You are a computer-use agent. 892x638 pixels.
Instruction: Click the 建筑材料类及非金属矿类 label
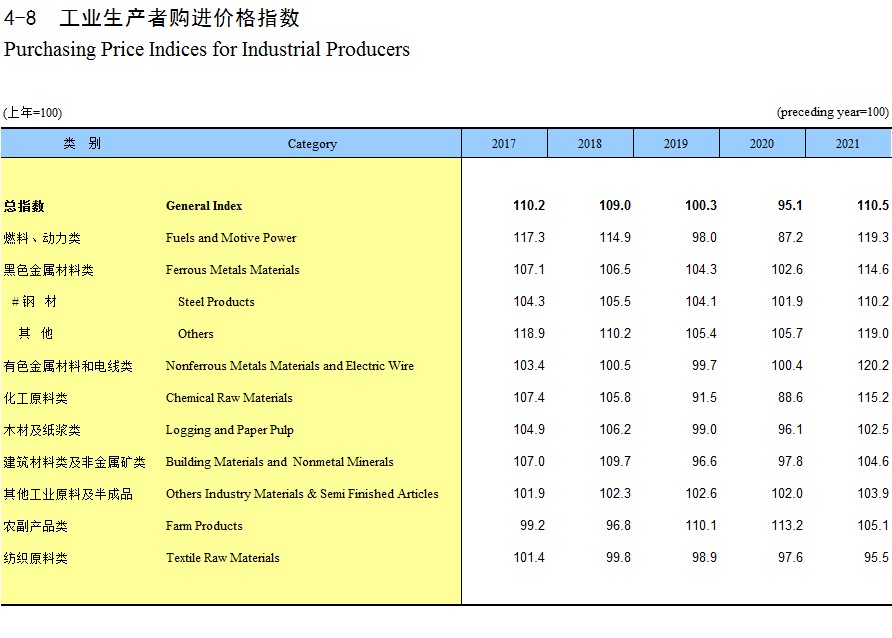tap(75, 462)
